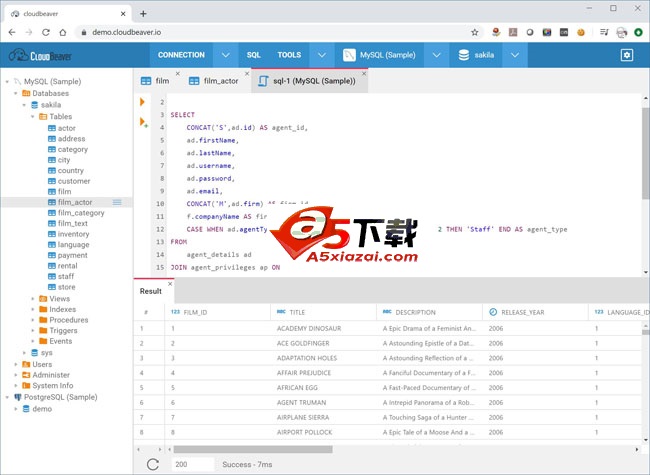
Task: Click the row limit field showing 200
Action: [193, 464]
